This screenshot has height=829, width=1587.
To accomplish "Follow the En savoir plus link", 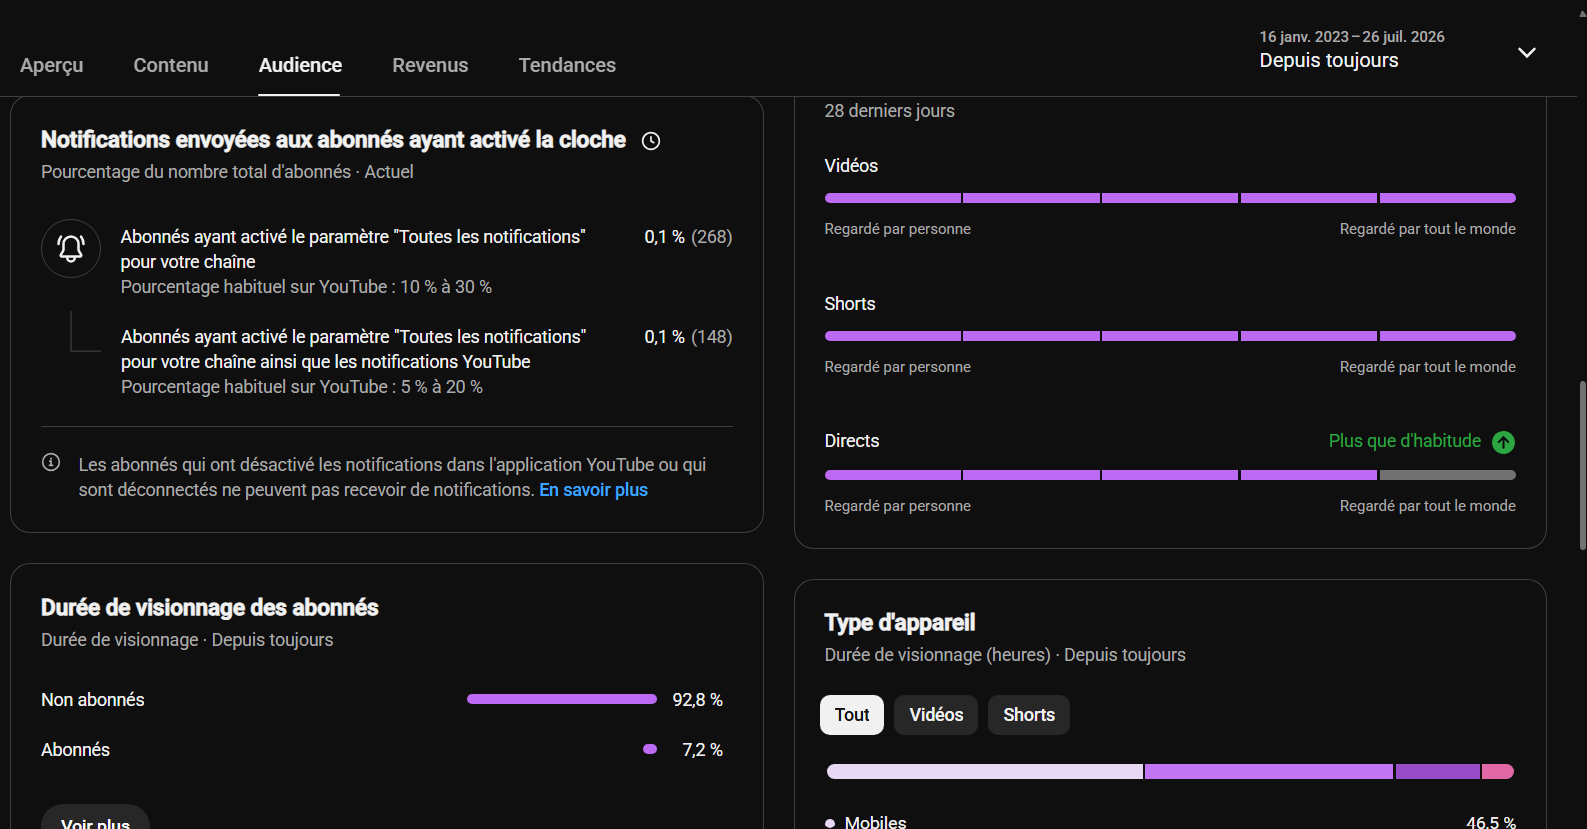I will [593, 490].
